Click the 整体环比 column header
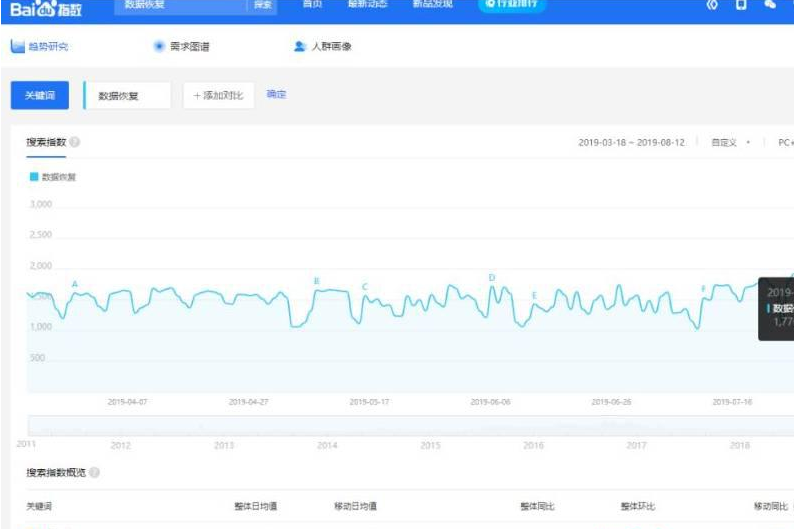This screenshot has width=794, height=529. (x=638, y=506)
